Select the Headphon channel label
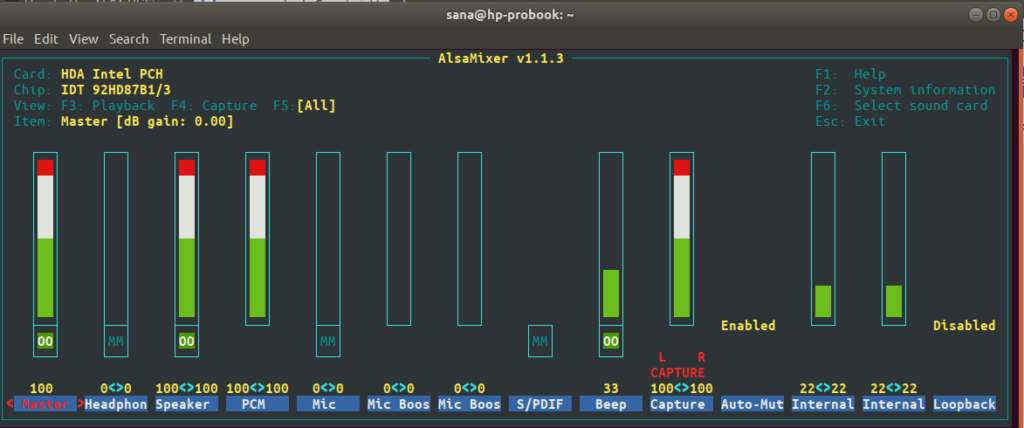The height and width of the screenshot is (428, 1024). point(116,404)
